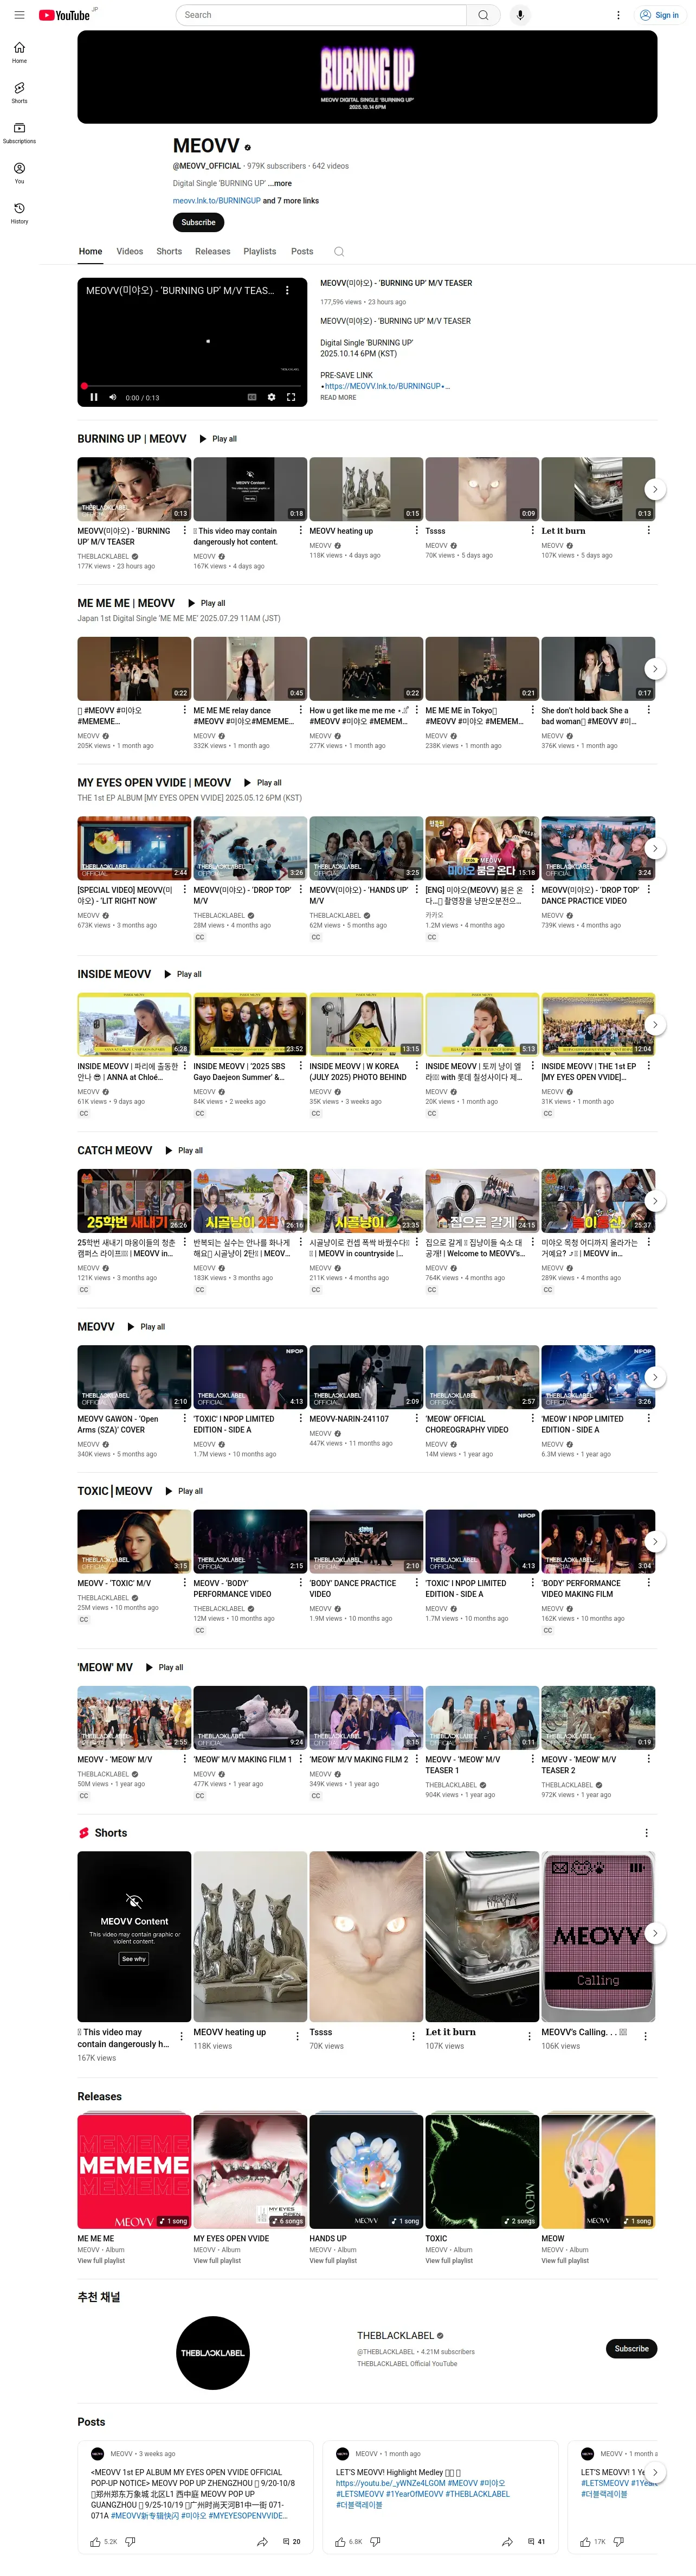
Task: Switch to the Shorts channel tab
Action: 169,252
